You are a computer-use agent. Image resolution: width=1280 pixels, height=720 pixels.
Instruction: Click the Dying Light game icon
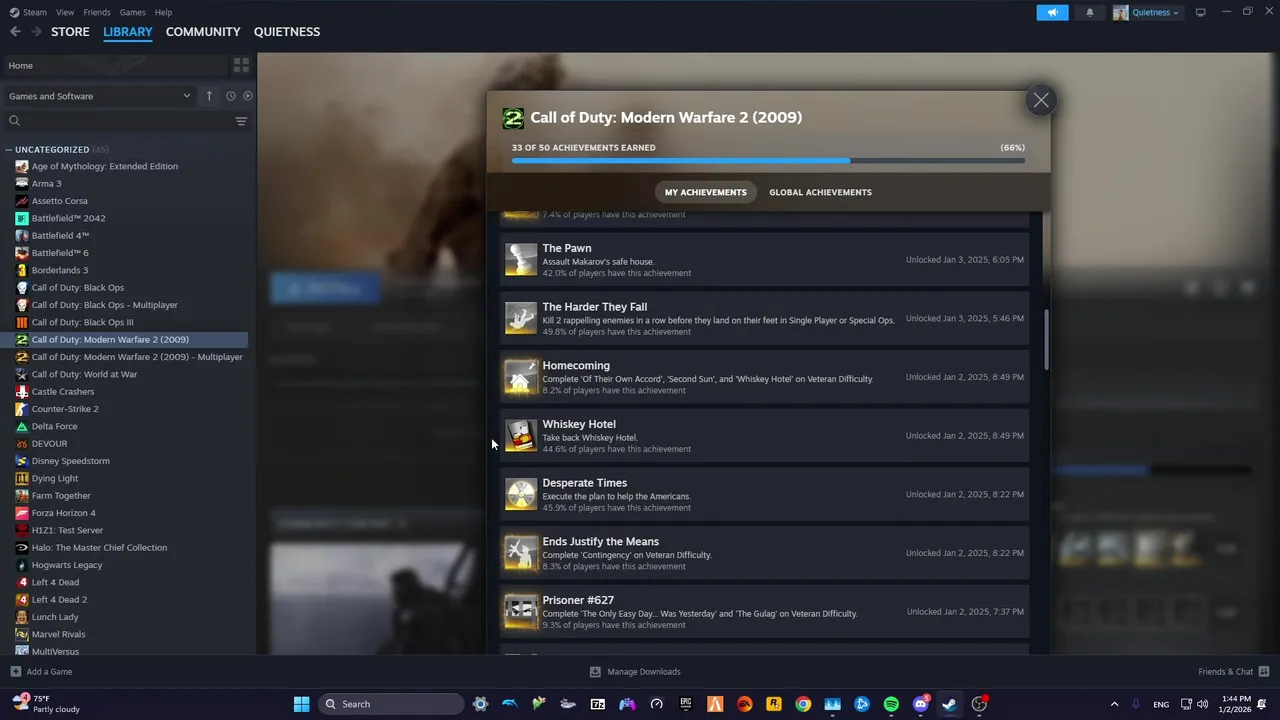(22, 478)
